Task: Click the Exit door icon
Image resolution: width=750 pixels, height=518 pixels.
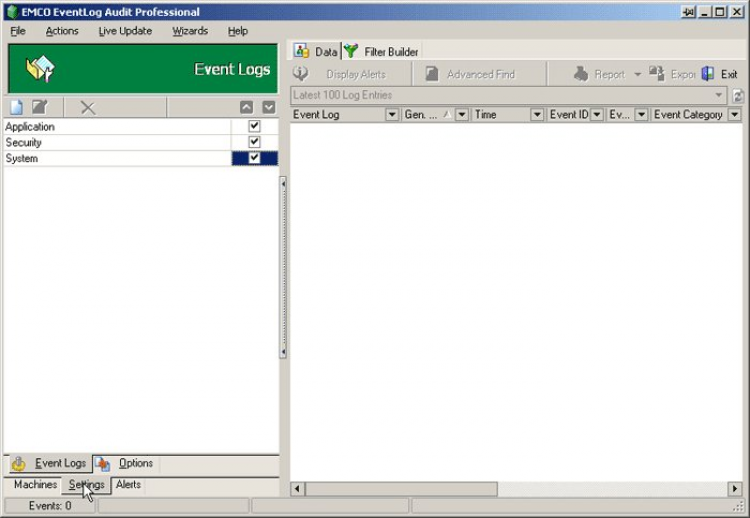Action: tap(708, 74)
